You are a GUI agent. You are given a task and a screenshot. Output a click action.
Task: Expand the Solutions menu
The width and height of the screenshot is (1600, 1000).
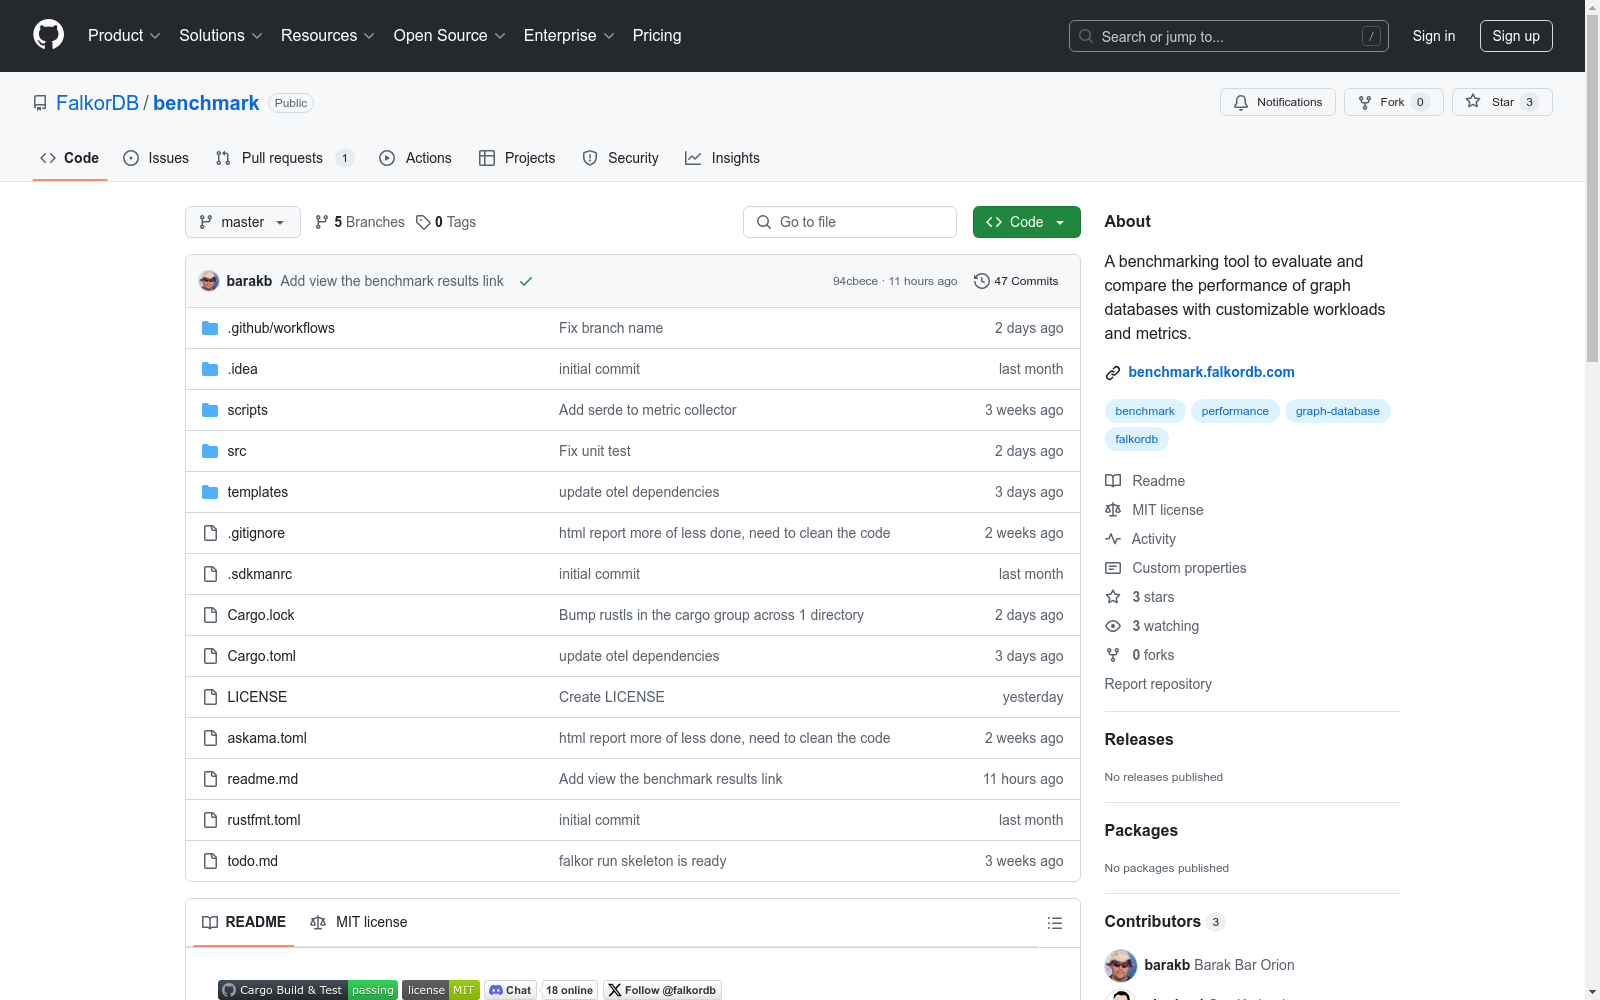click(x=221, y=35)
